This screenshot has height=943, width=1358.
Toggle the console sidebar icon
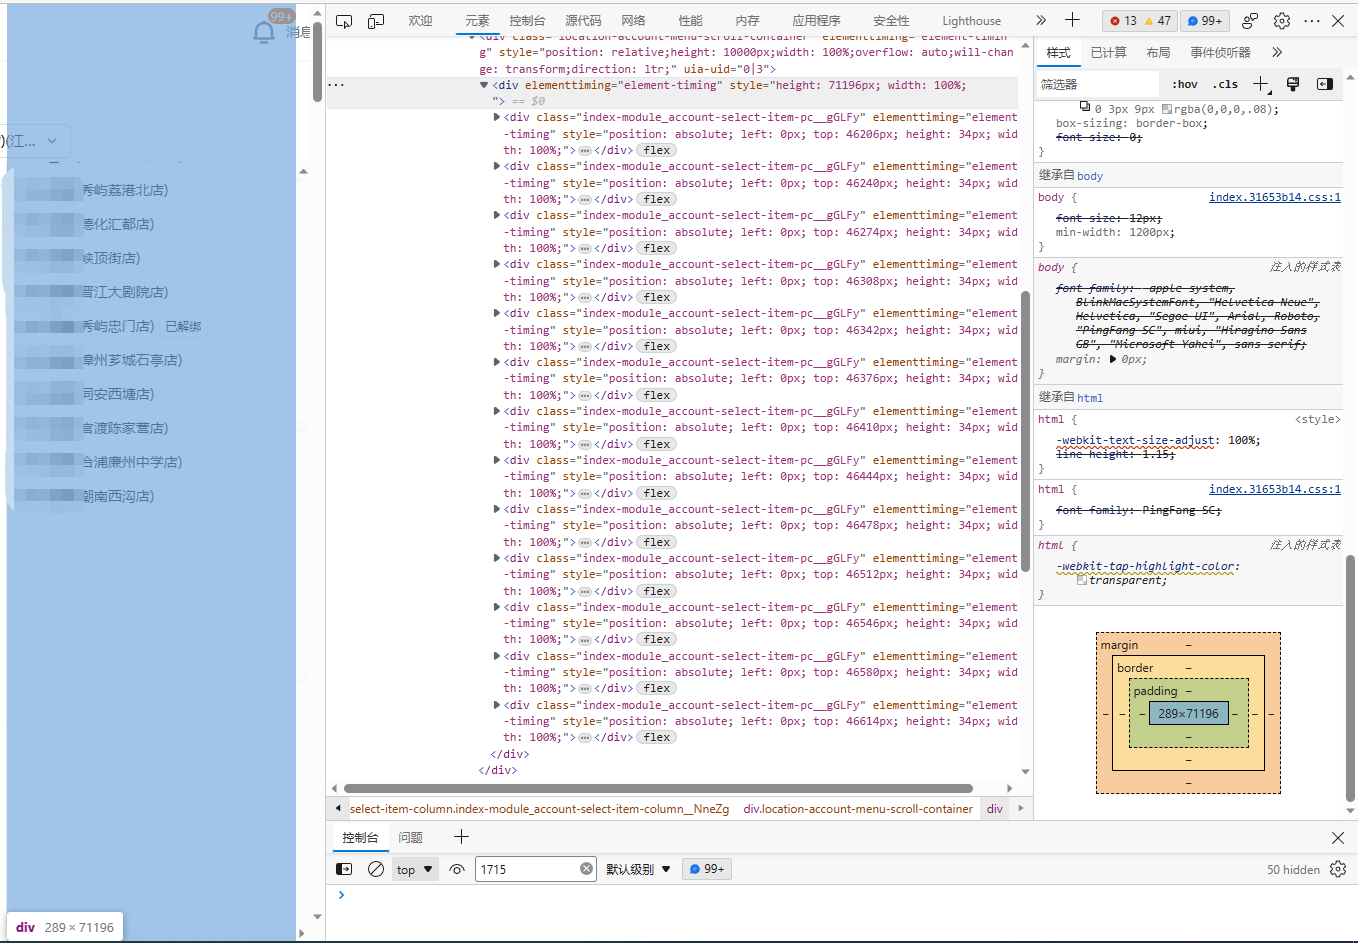point(344,869)
